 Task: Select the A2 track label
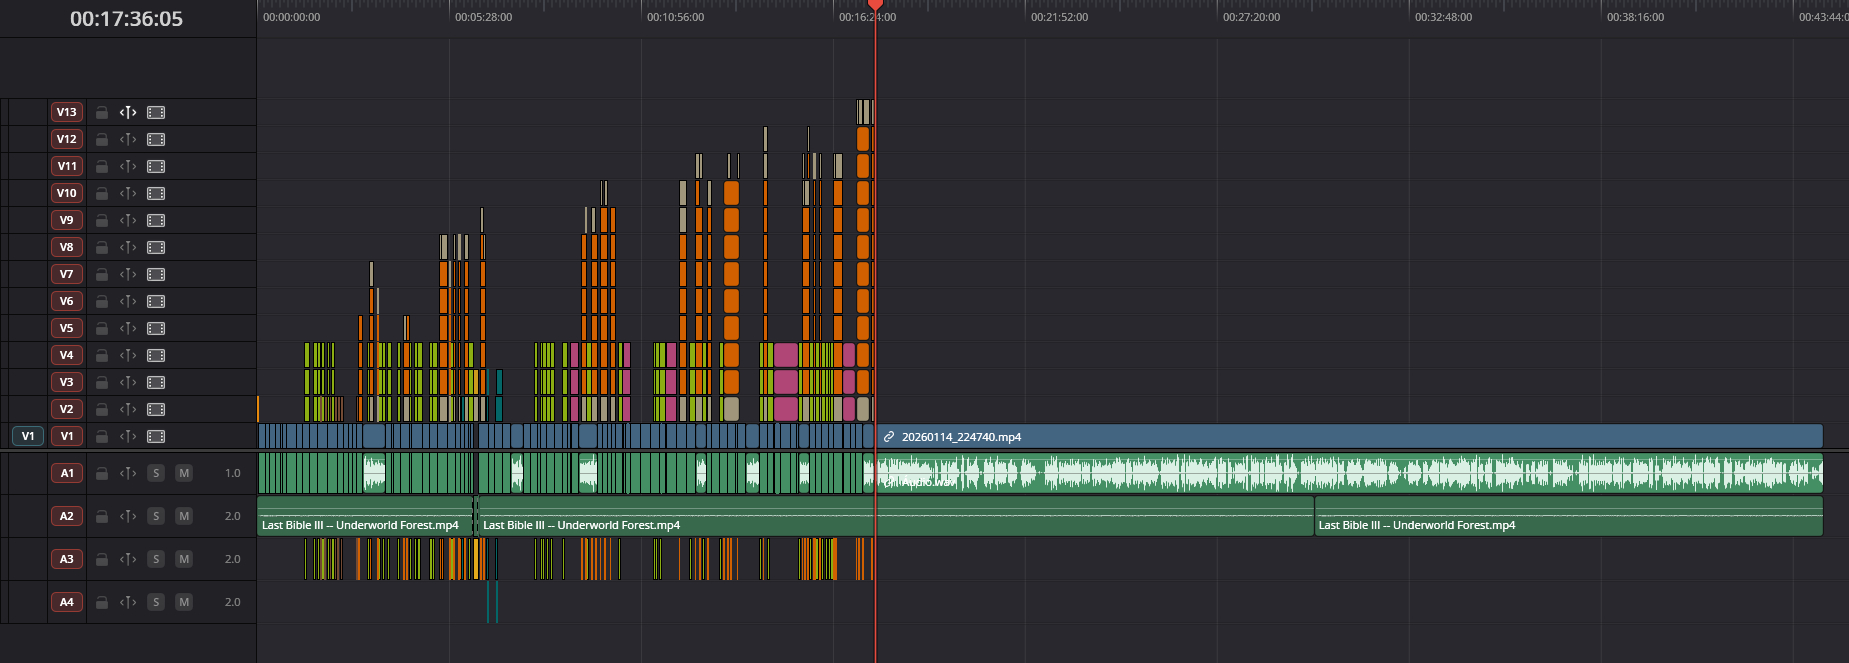[x=67, y=516]
